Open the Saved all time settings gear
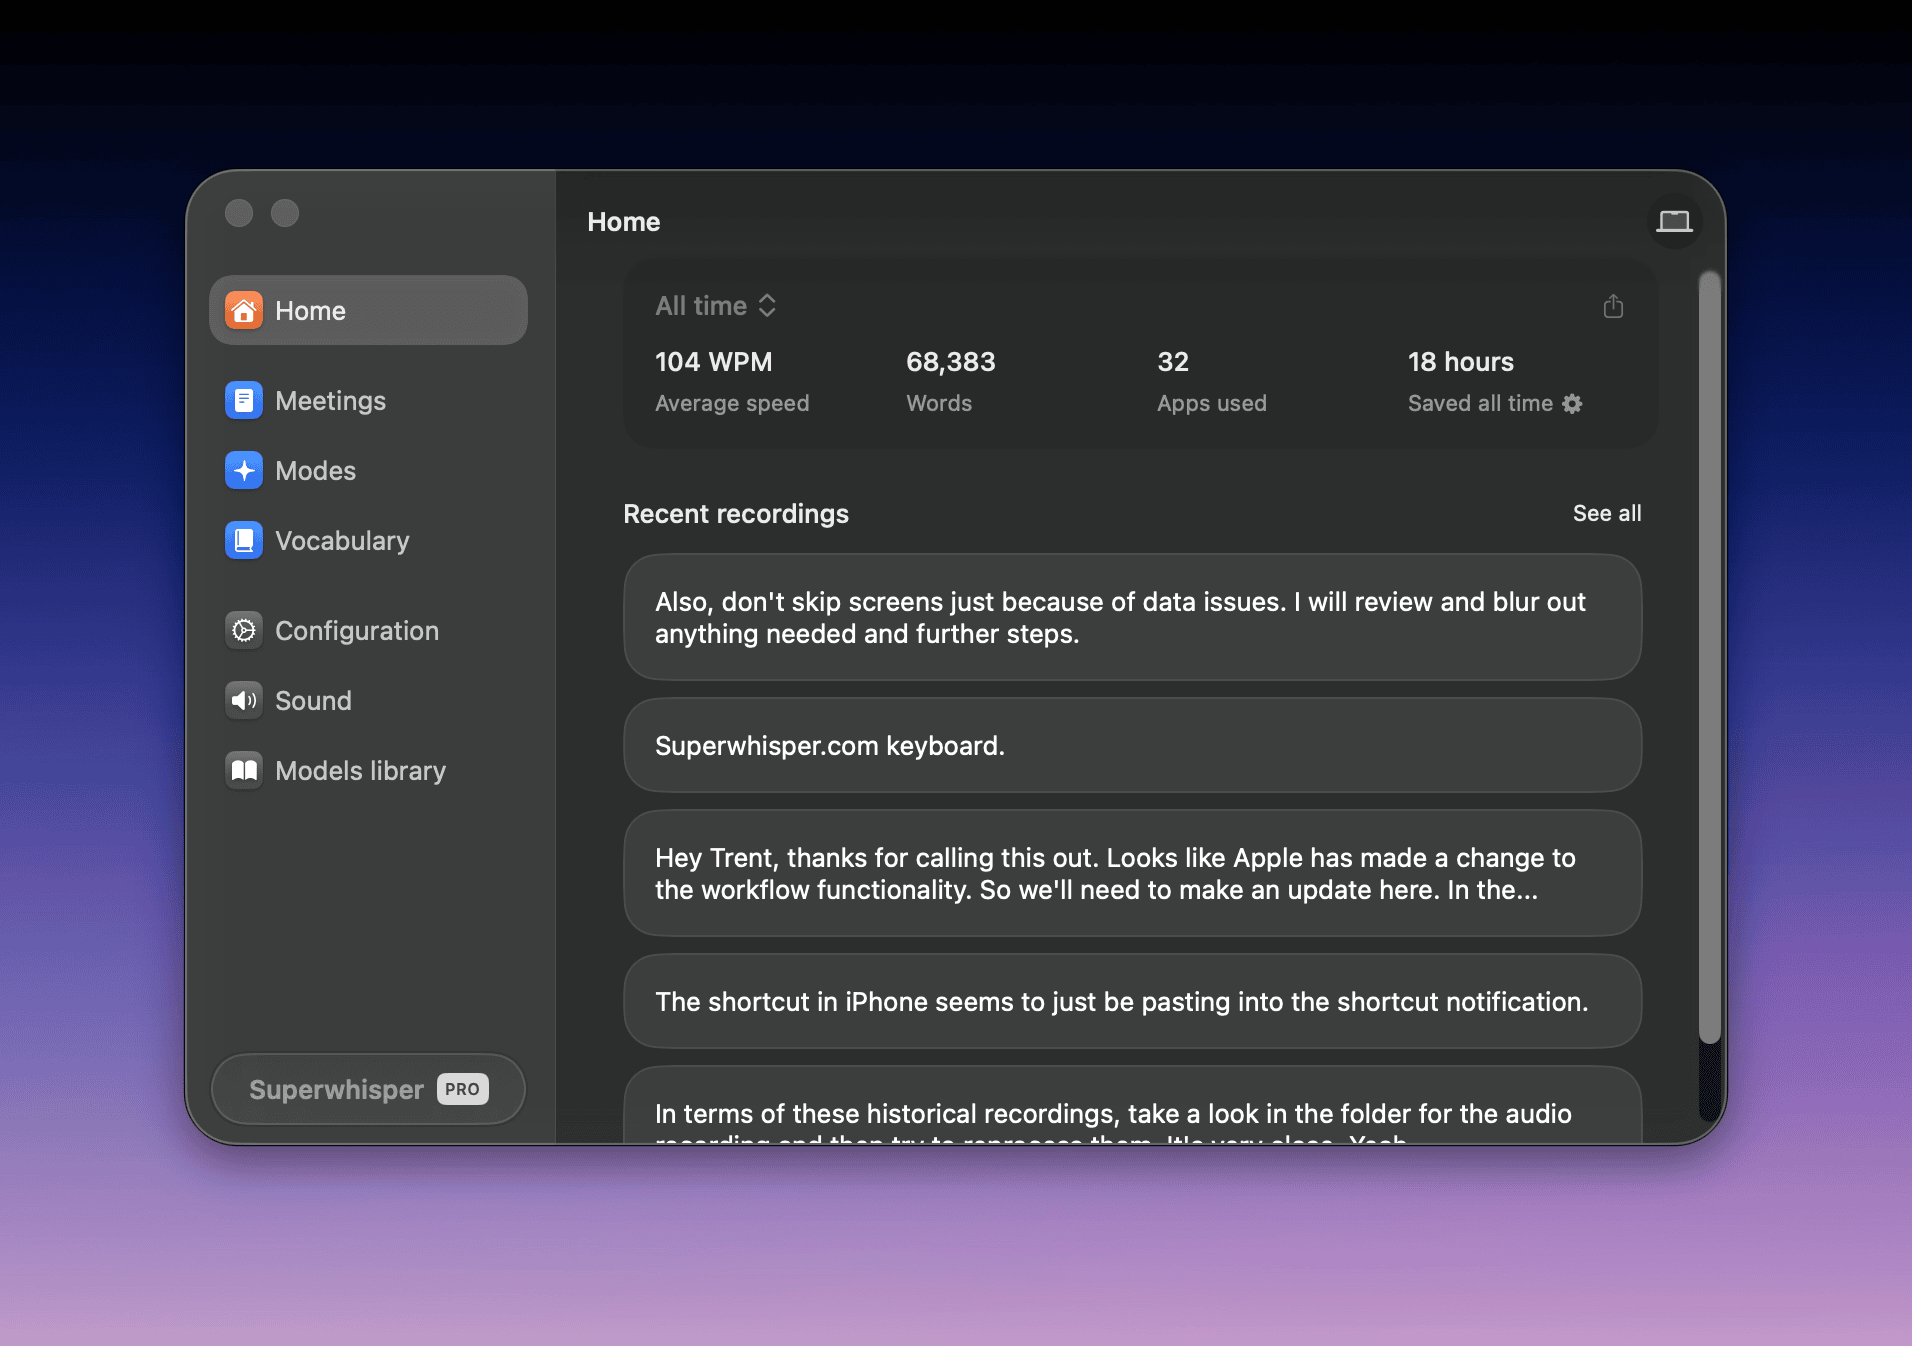 point(1573,403)
